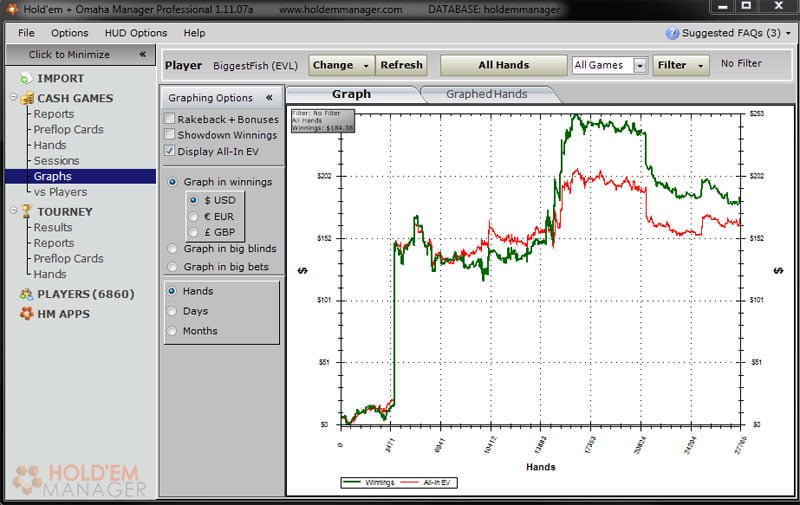The width and height of the screenshot is (800, 505).
Task: Open the Change player dropdown
Action: 341,65
